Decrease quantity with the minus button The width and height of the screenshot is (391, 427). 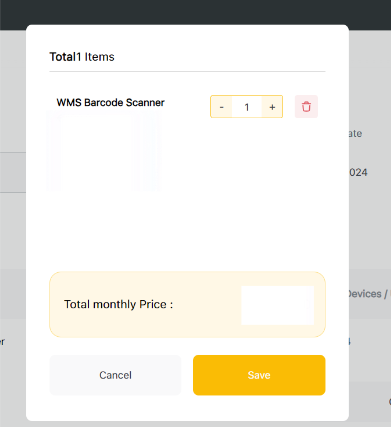coord(221,107)
